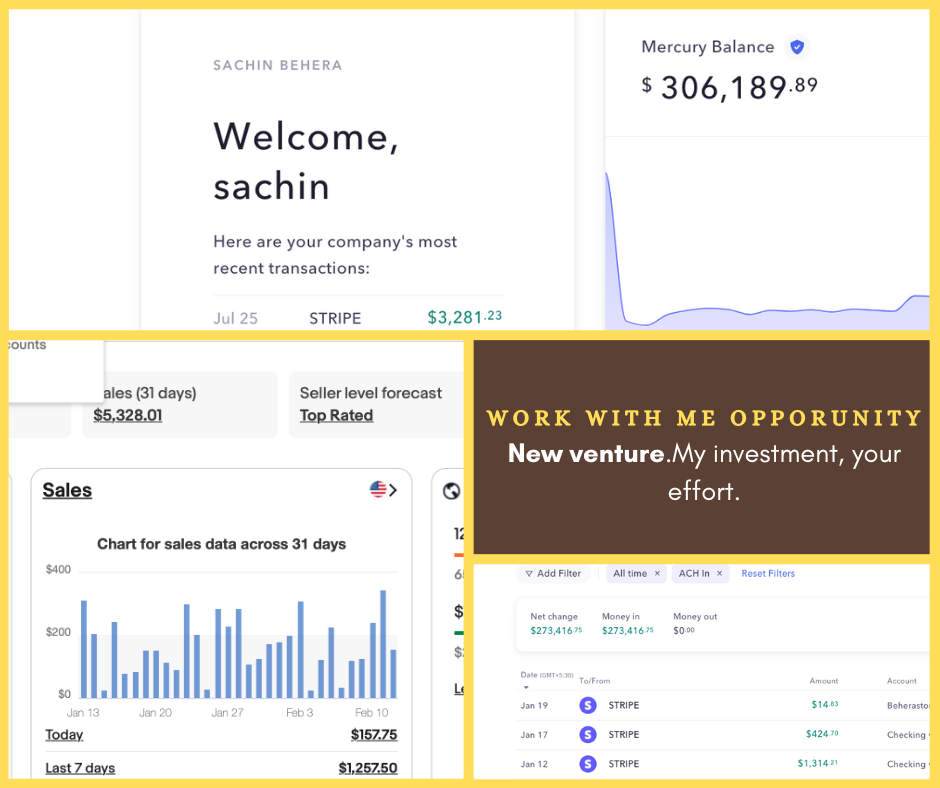
Task: Toggle the Date column sort arrow
Action: pyautogui.click(x=526, y=688)
